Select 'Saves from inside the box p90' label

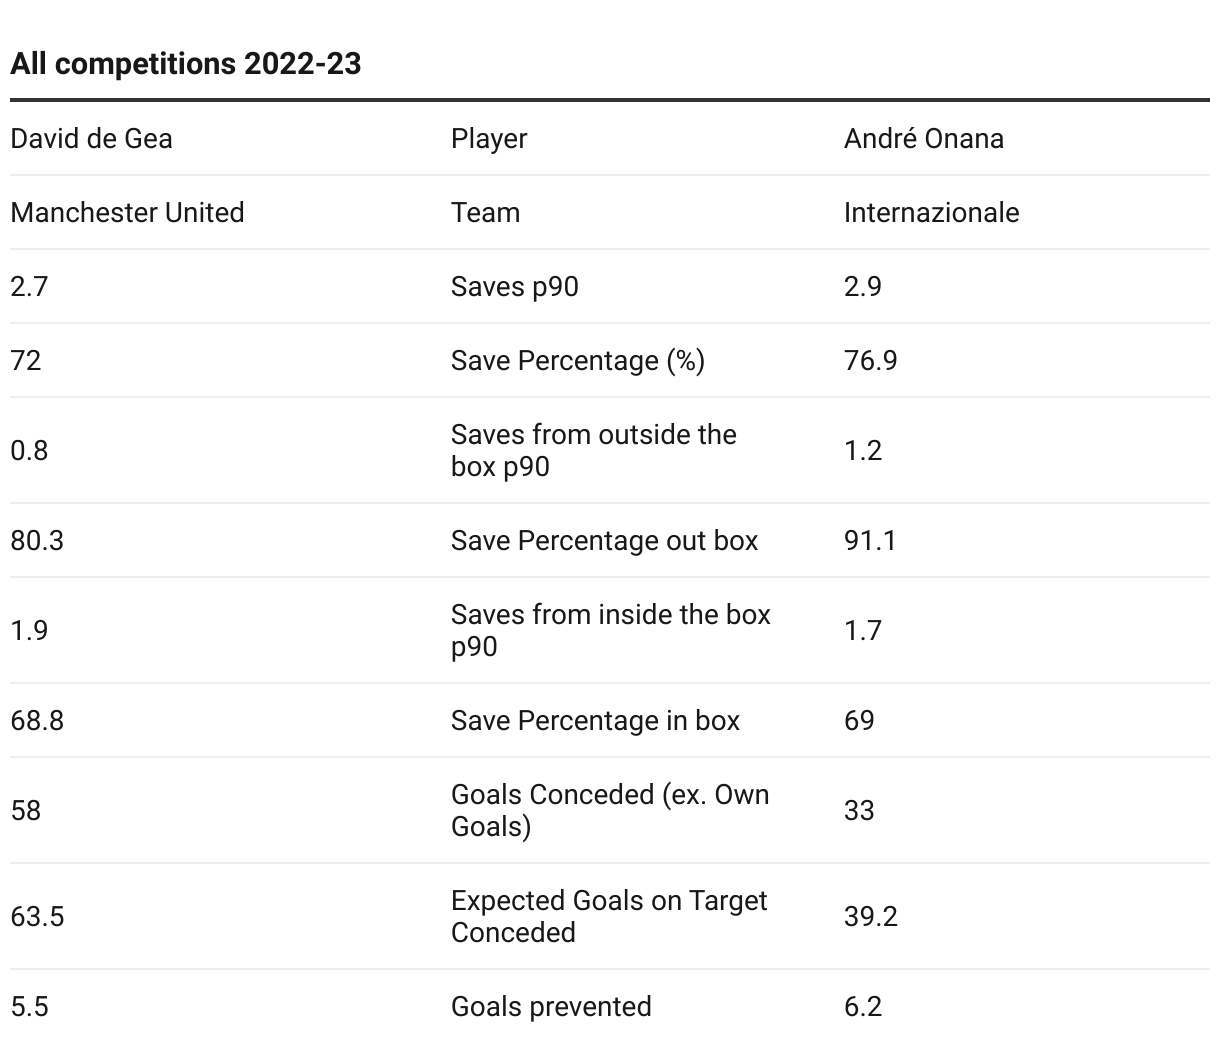(x=611, y=630)
